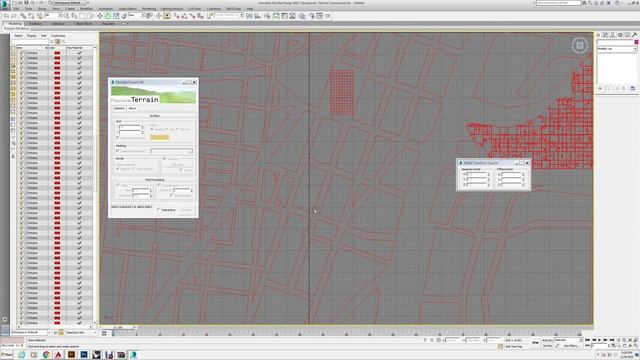Click Absolute World X field in Transform Type-In
The height and width of the screenshot is (360, 640).
tap(476, 174)
